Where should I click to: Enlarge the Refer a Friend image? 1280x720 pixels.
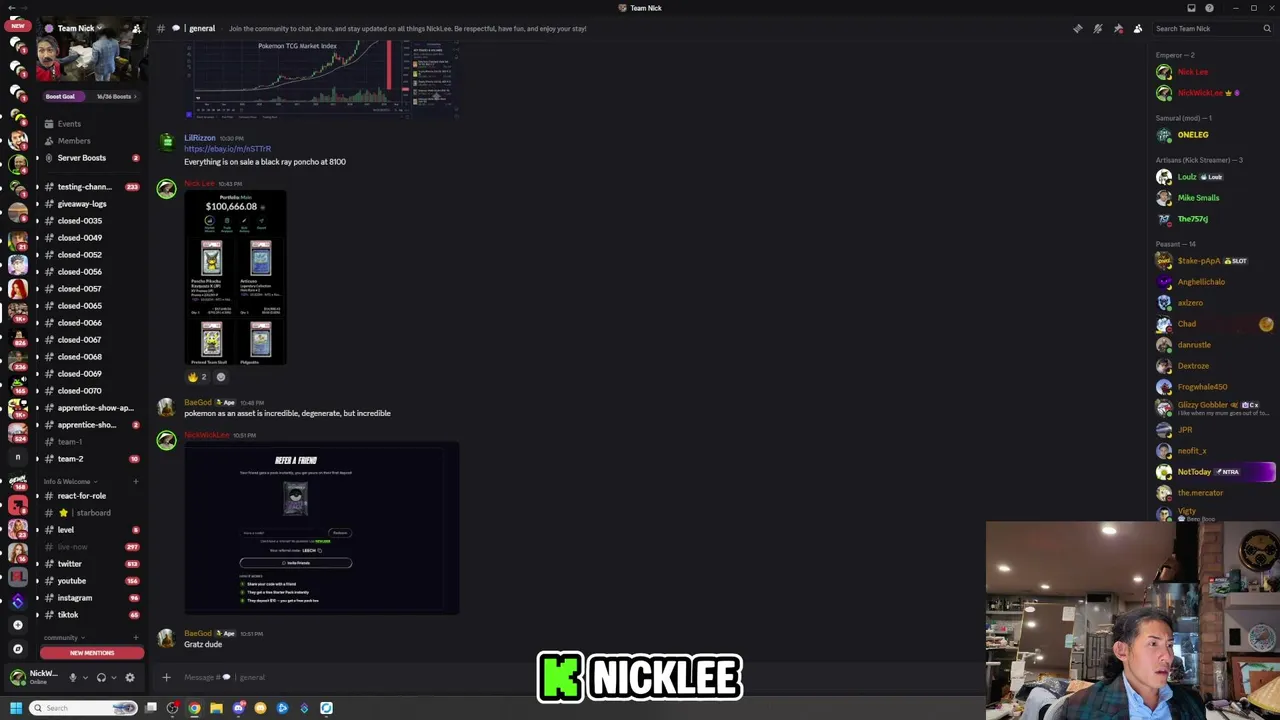click(322, 528)
